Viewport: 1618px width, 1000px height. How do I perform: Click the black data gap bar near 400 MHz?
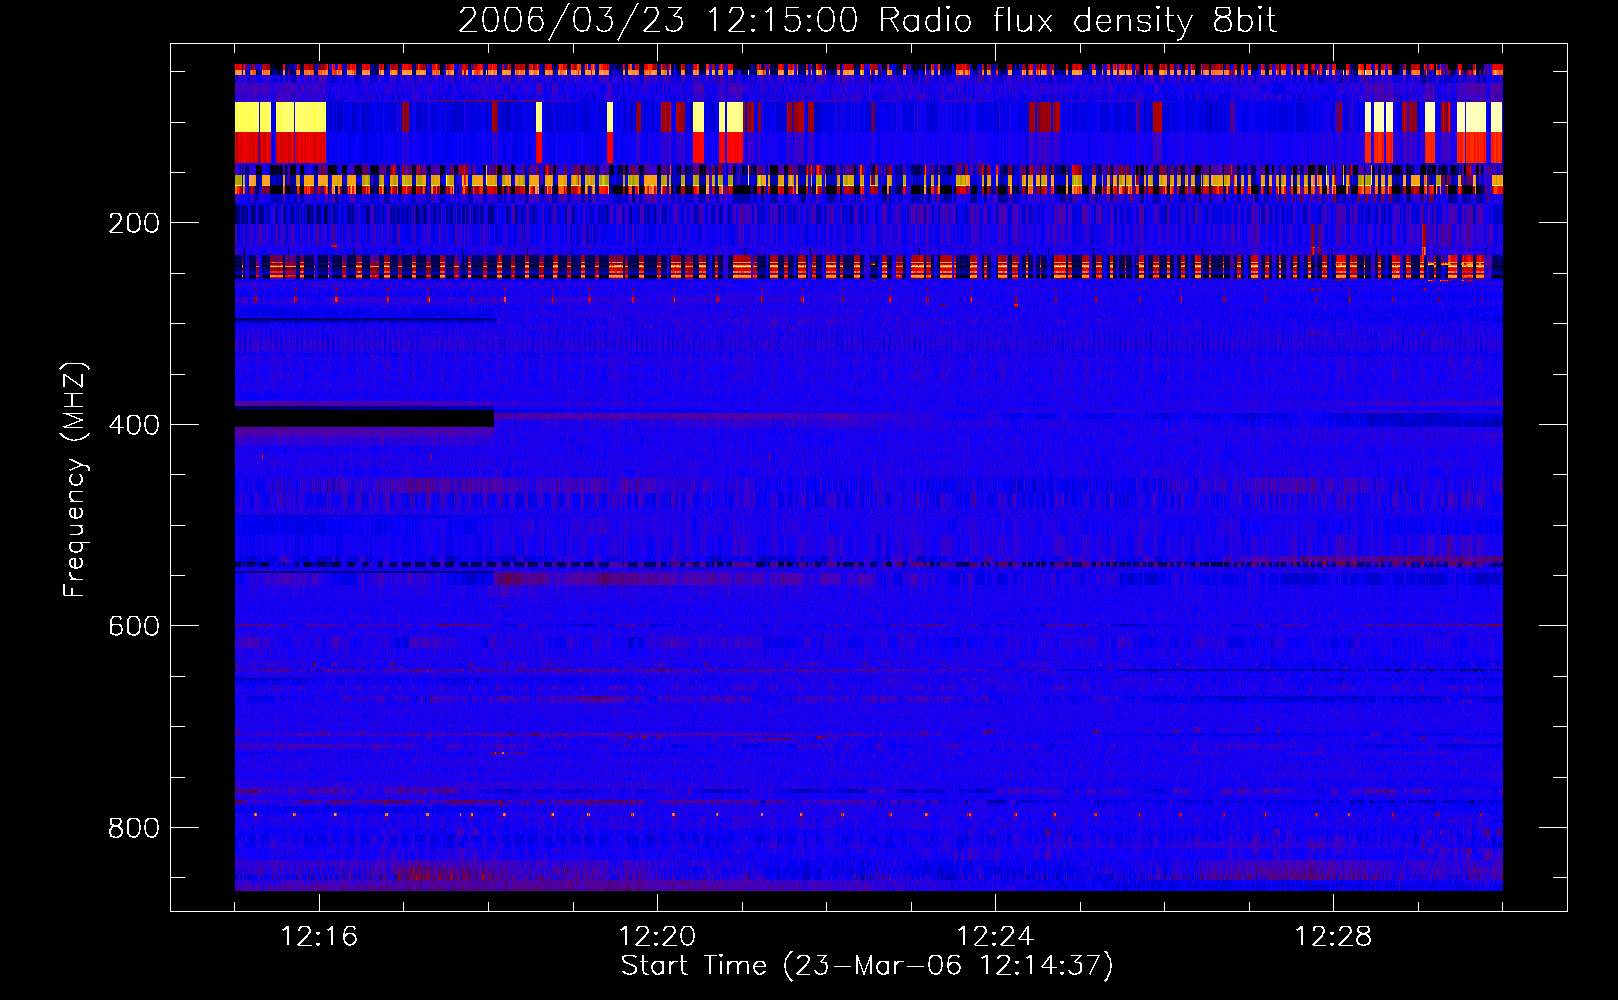coord(364,418)
